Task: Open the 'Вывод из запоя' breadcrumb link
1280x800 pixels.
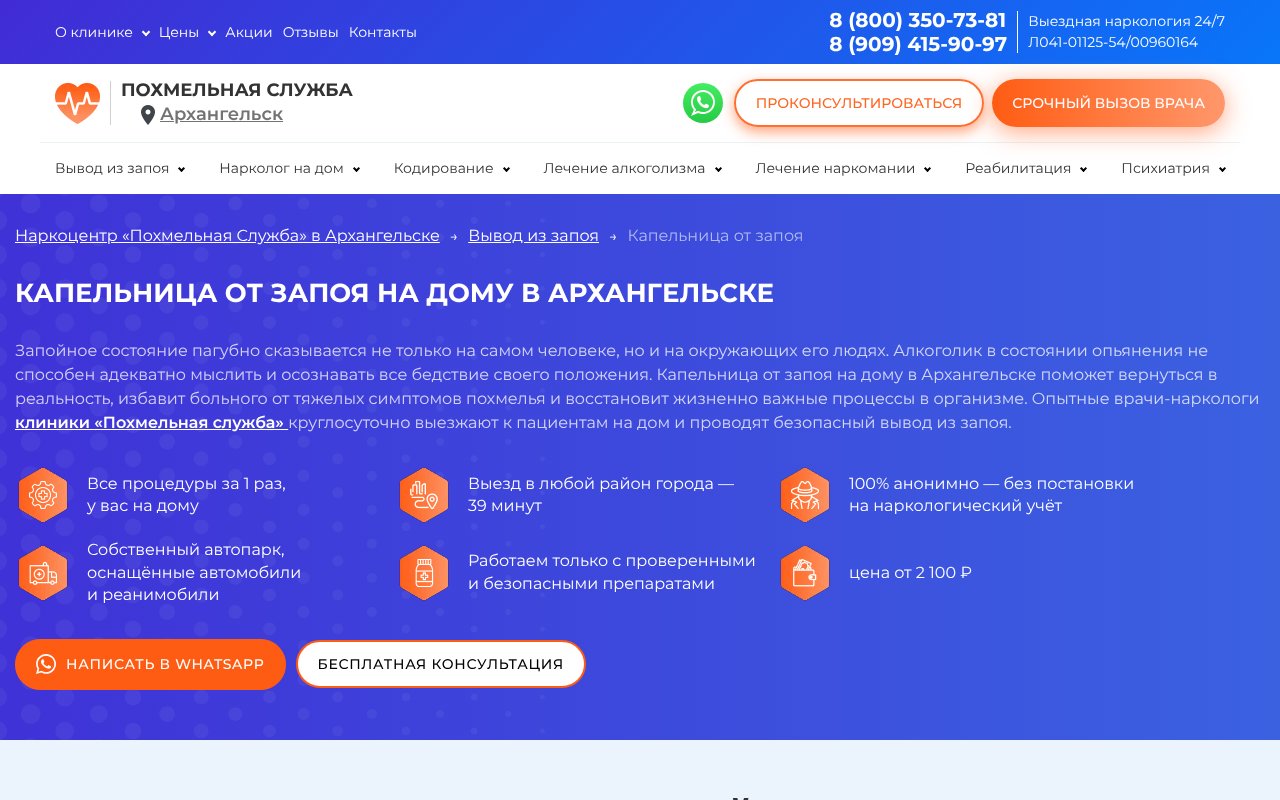Action: tap(533, 235)
